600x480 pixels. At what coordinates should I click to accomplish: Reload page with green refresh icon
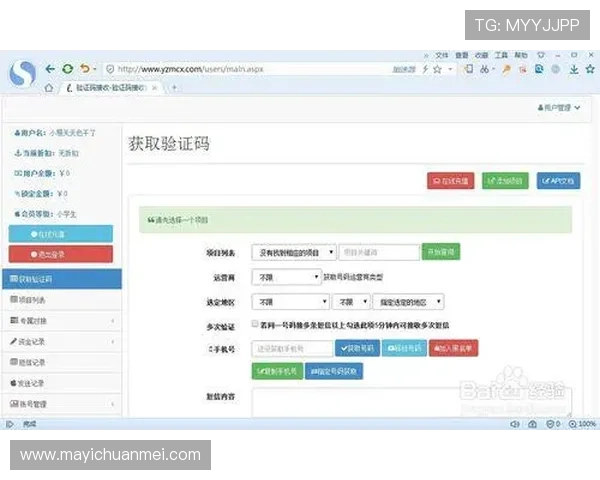(67, 69)
